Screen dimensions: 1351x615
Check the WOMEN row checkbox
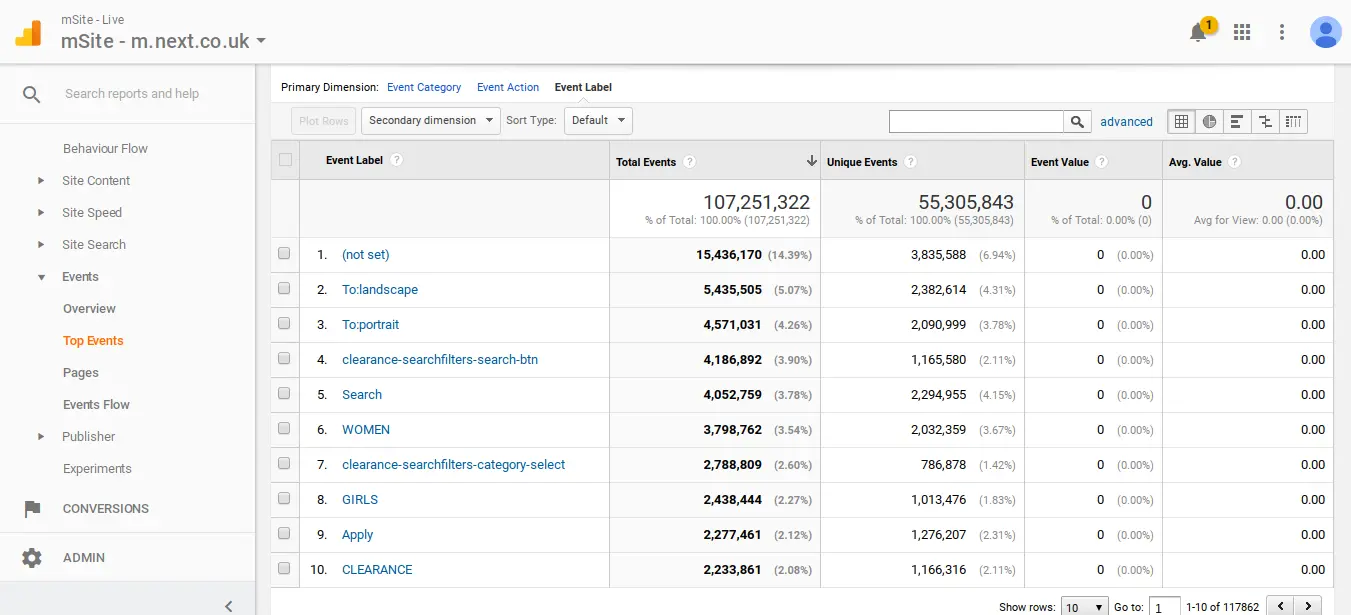284,429
